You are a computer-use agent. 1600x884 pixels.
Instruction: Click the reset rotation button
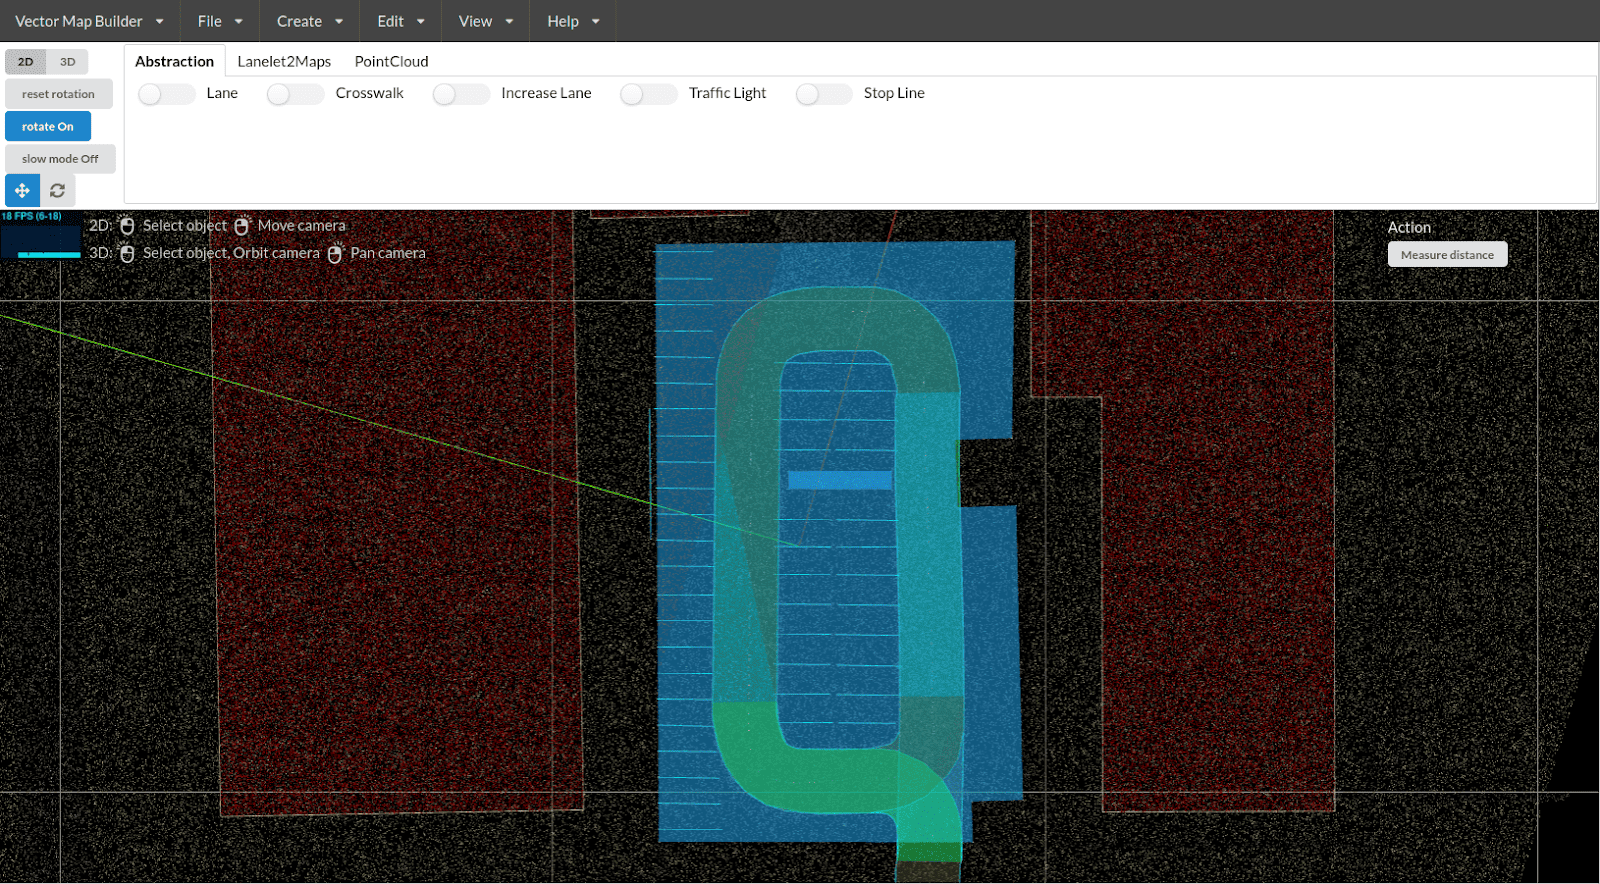(58, 94)
